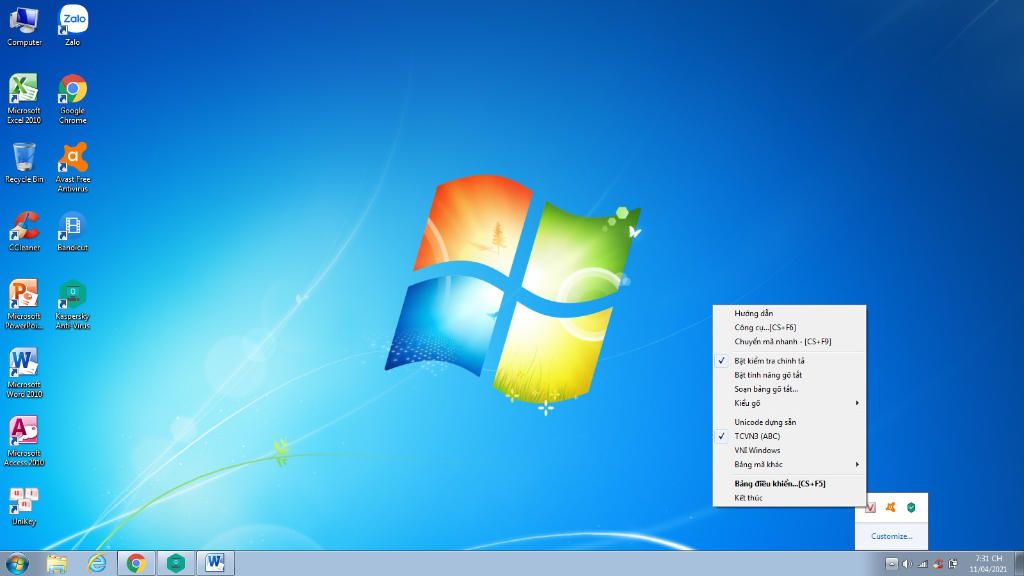Image resolution: width=1024 pixels, height=576 pixels.
Task: Select Bandicut desktop shortcut
Action: 72,232
